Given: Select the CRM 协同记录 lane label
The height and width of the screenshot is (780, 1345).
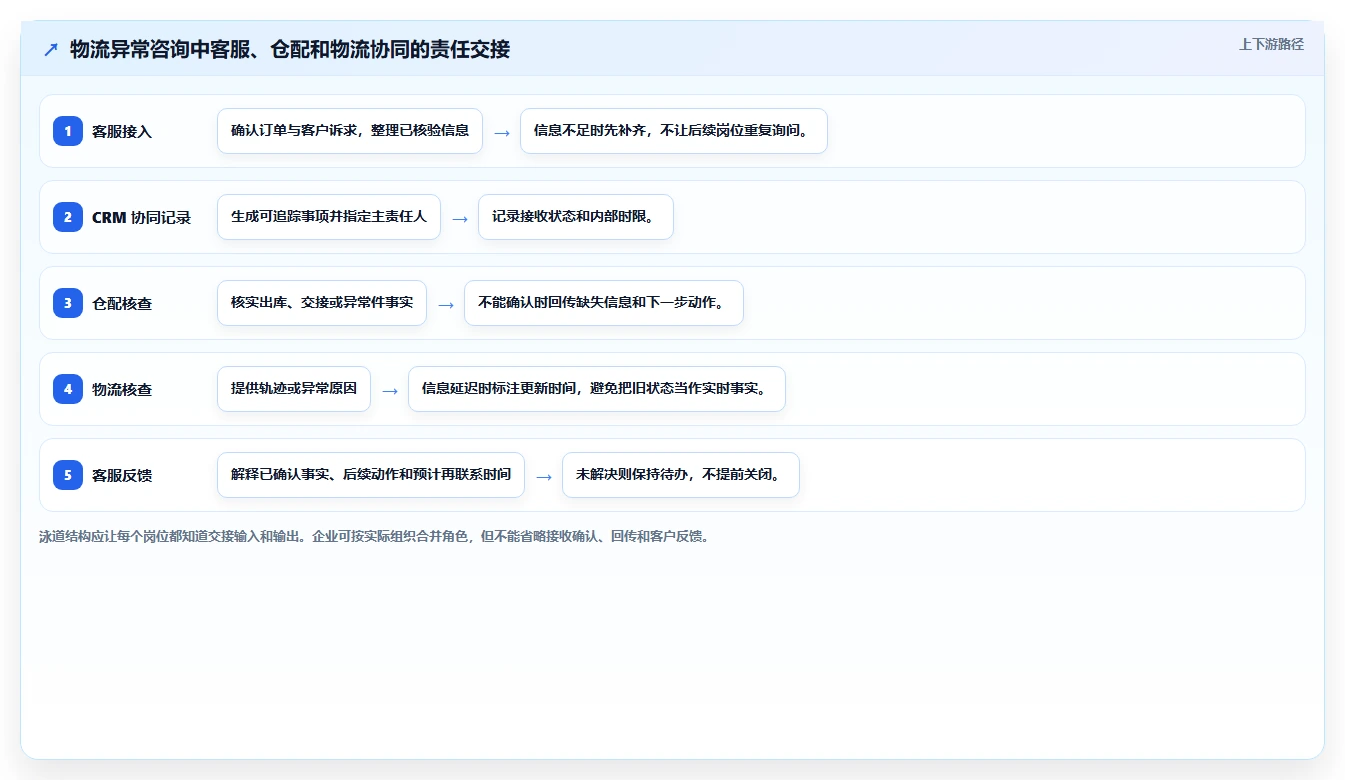Looking at the screenshot, I should tap(141, 217).
